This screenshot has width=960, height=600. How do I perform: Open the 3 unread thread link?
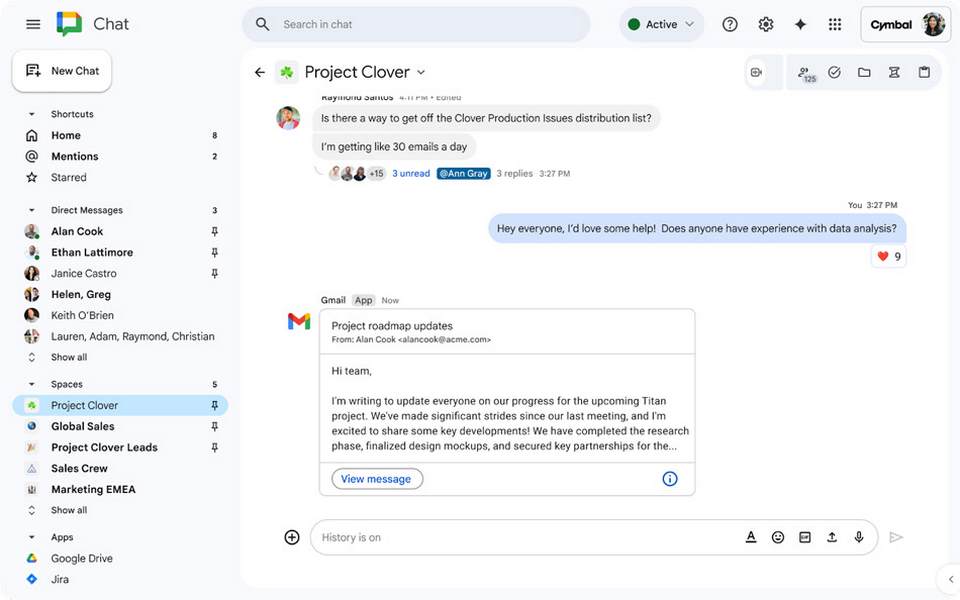pyautogui.click(x=411, y=174)
